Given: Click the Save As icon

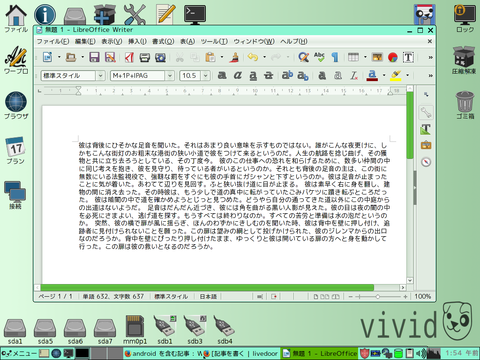Looking at the screenshot, I should click(110, 57).
